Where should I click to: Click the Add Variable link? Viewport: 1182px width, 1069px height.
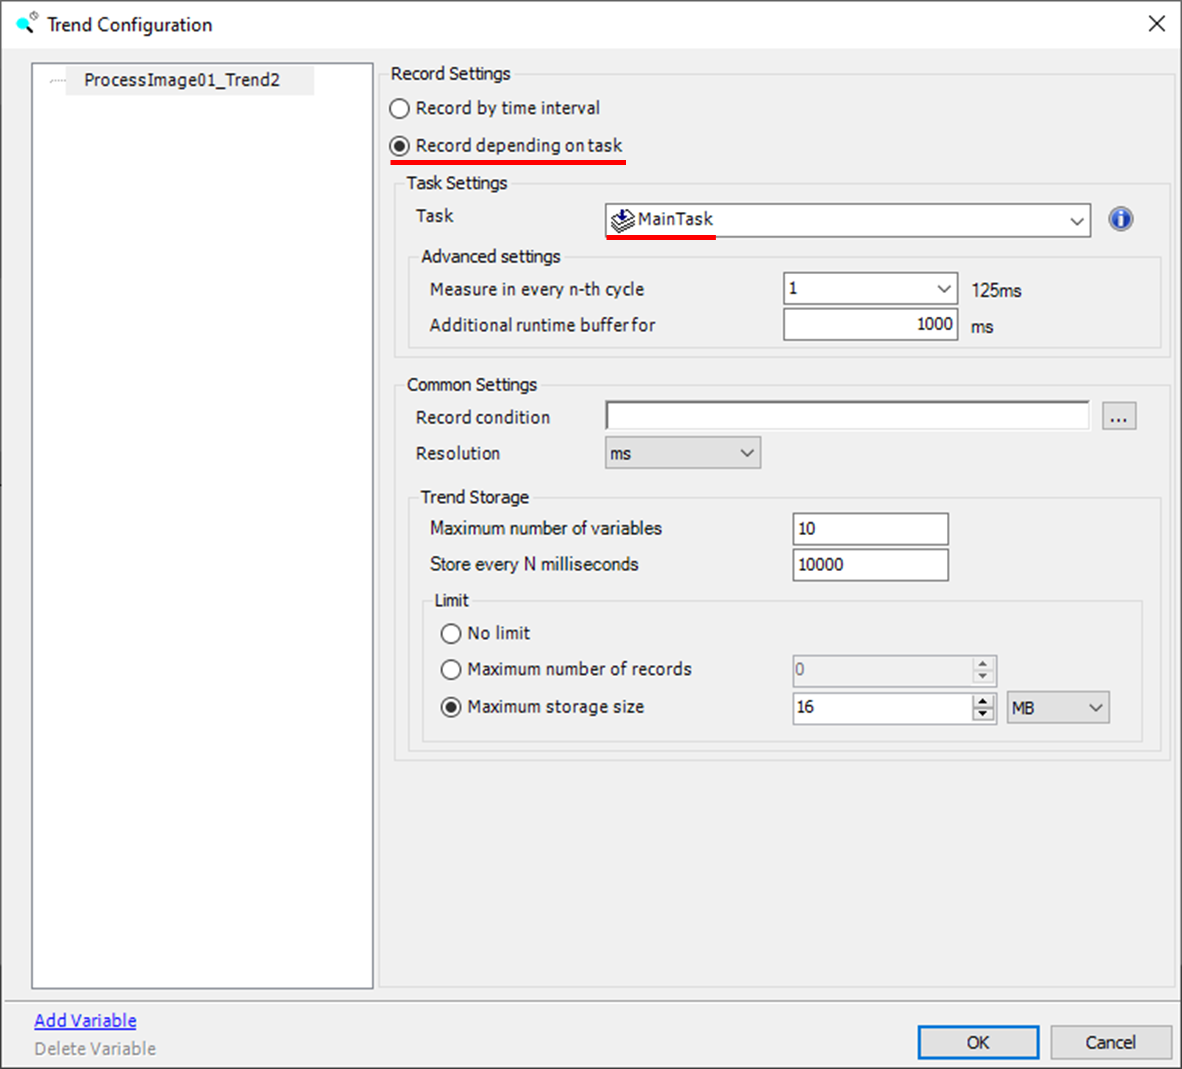(x=85, y=1020)
